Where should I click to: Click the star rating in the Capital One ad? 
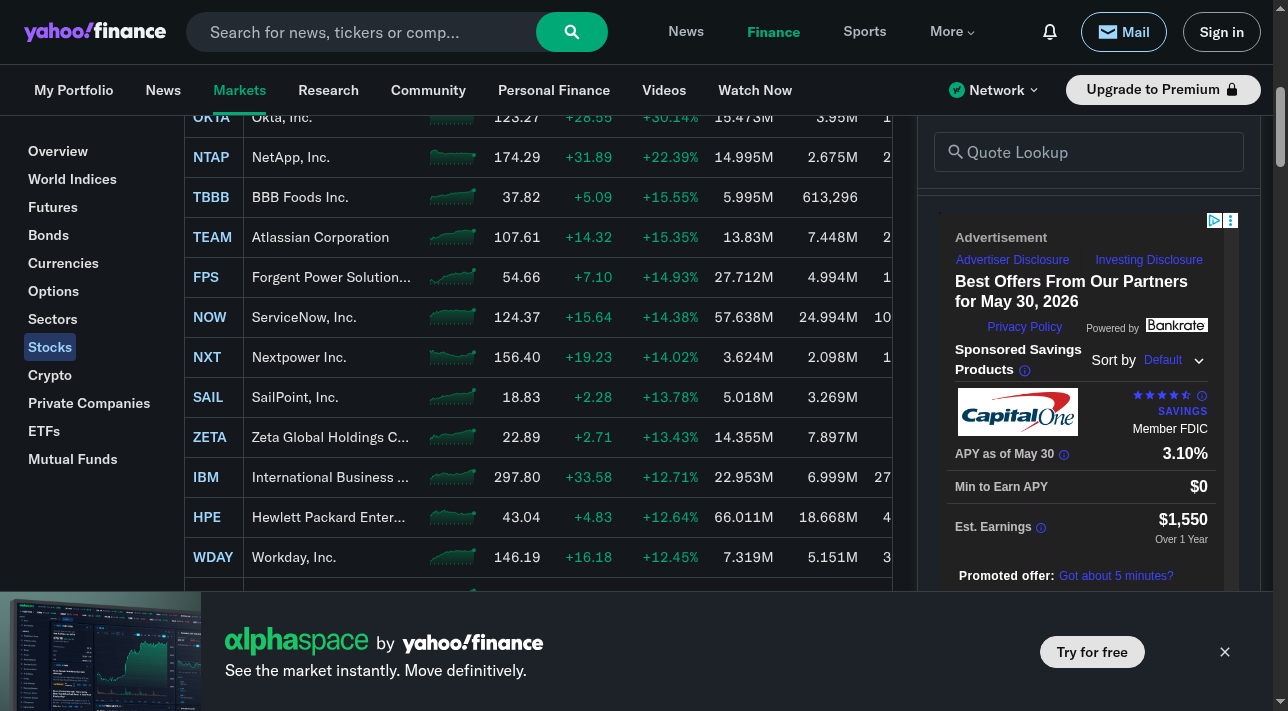point(1162,395)
